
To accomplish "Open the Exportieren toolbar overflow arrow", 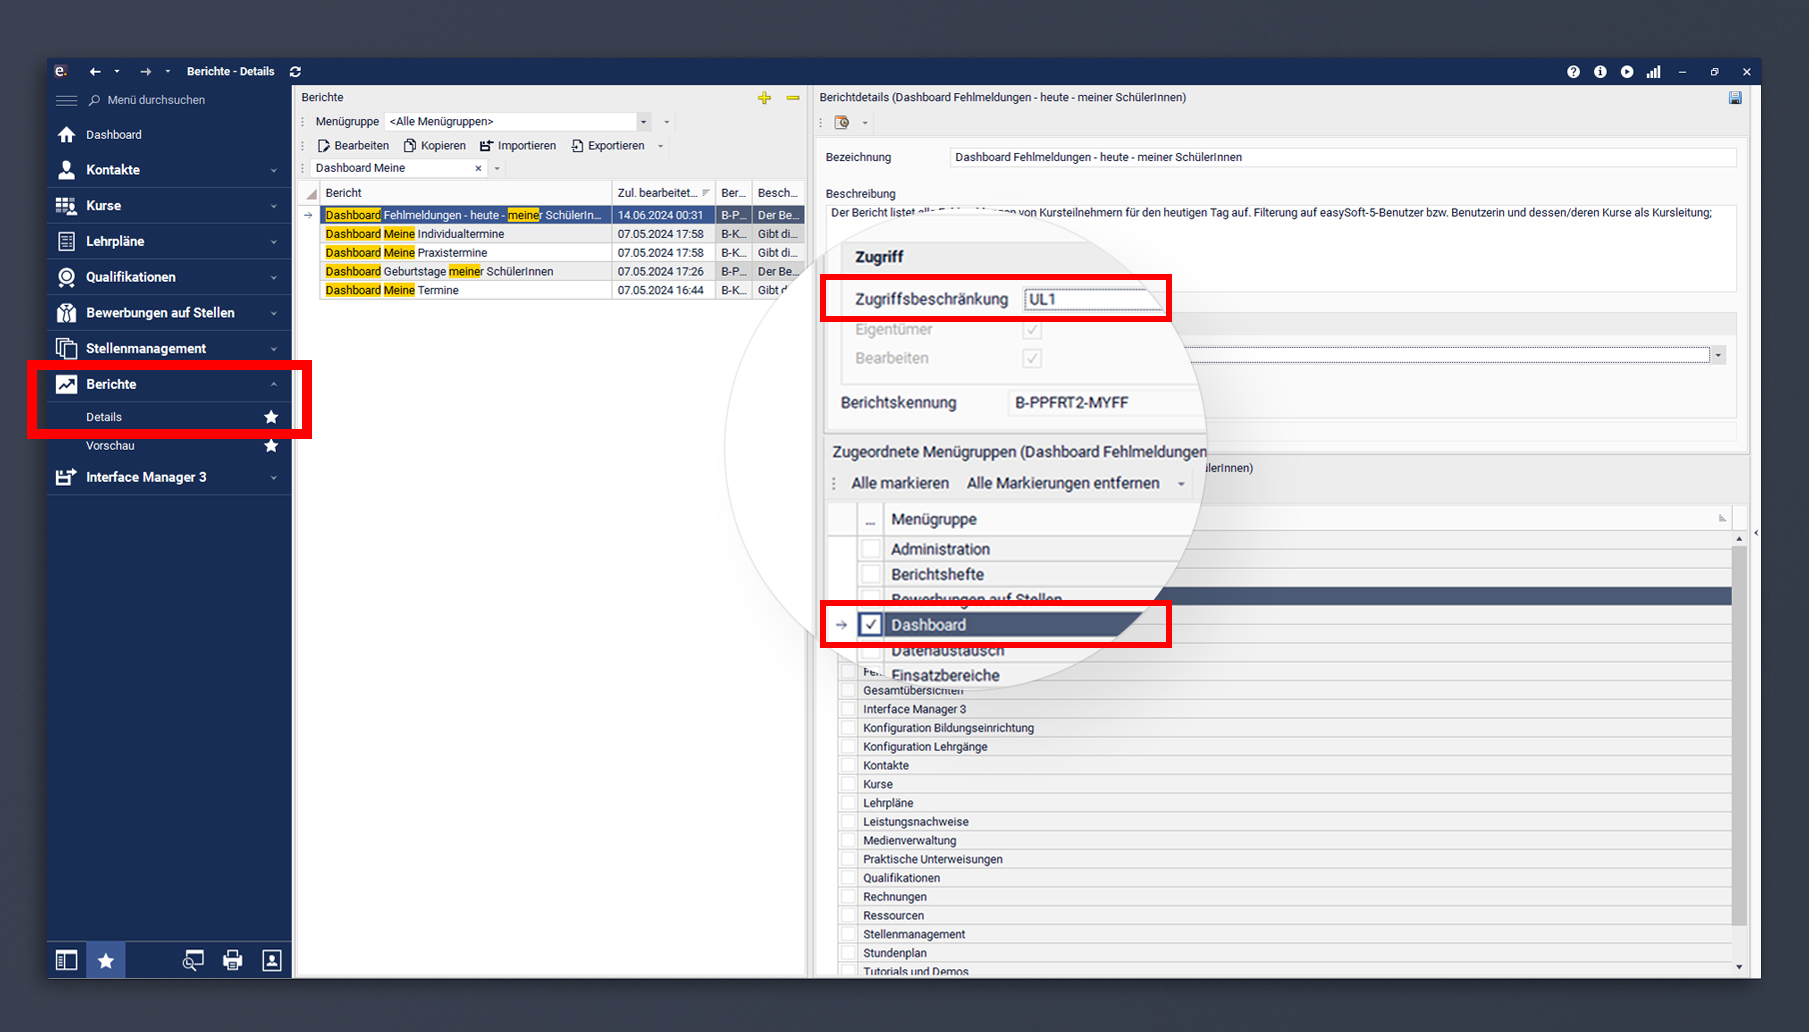I will [660, 146].
